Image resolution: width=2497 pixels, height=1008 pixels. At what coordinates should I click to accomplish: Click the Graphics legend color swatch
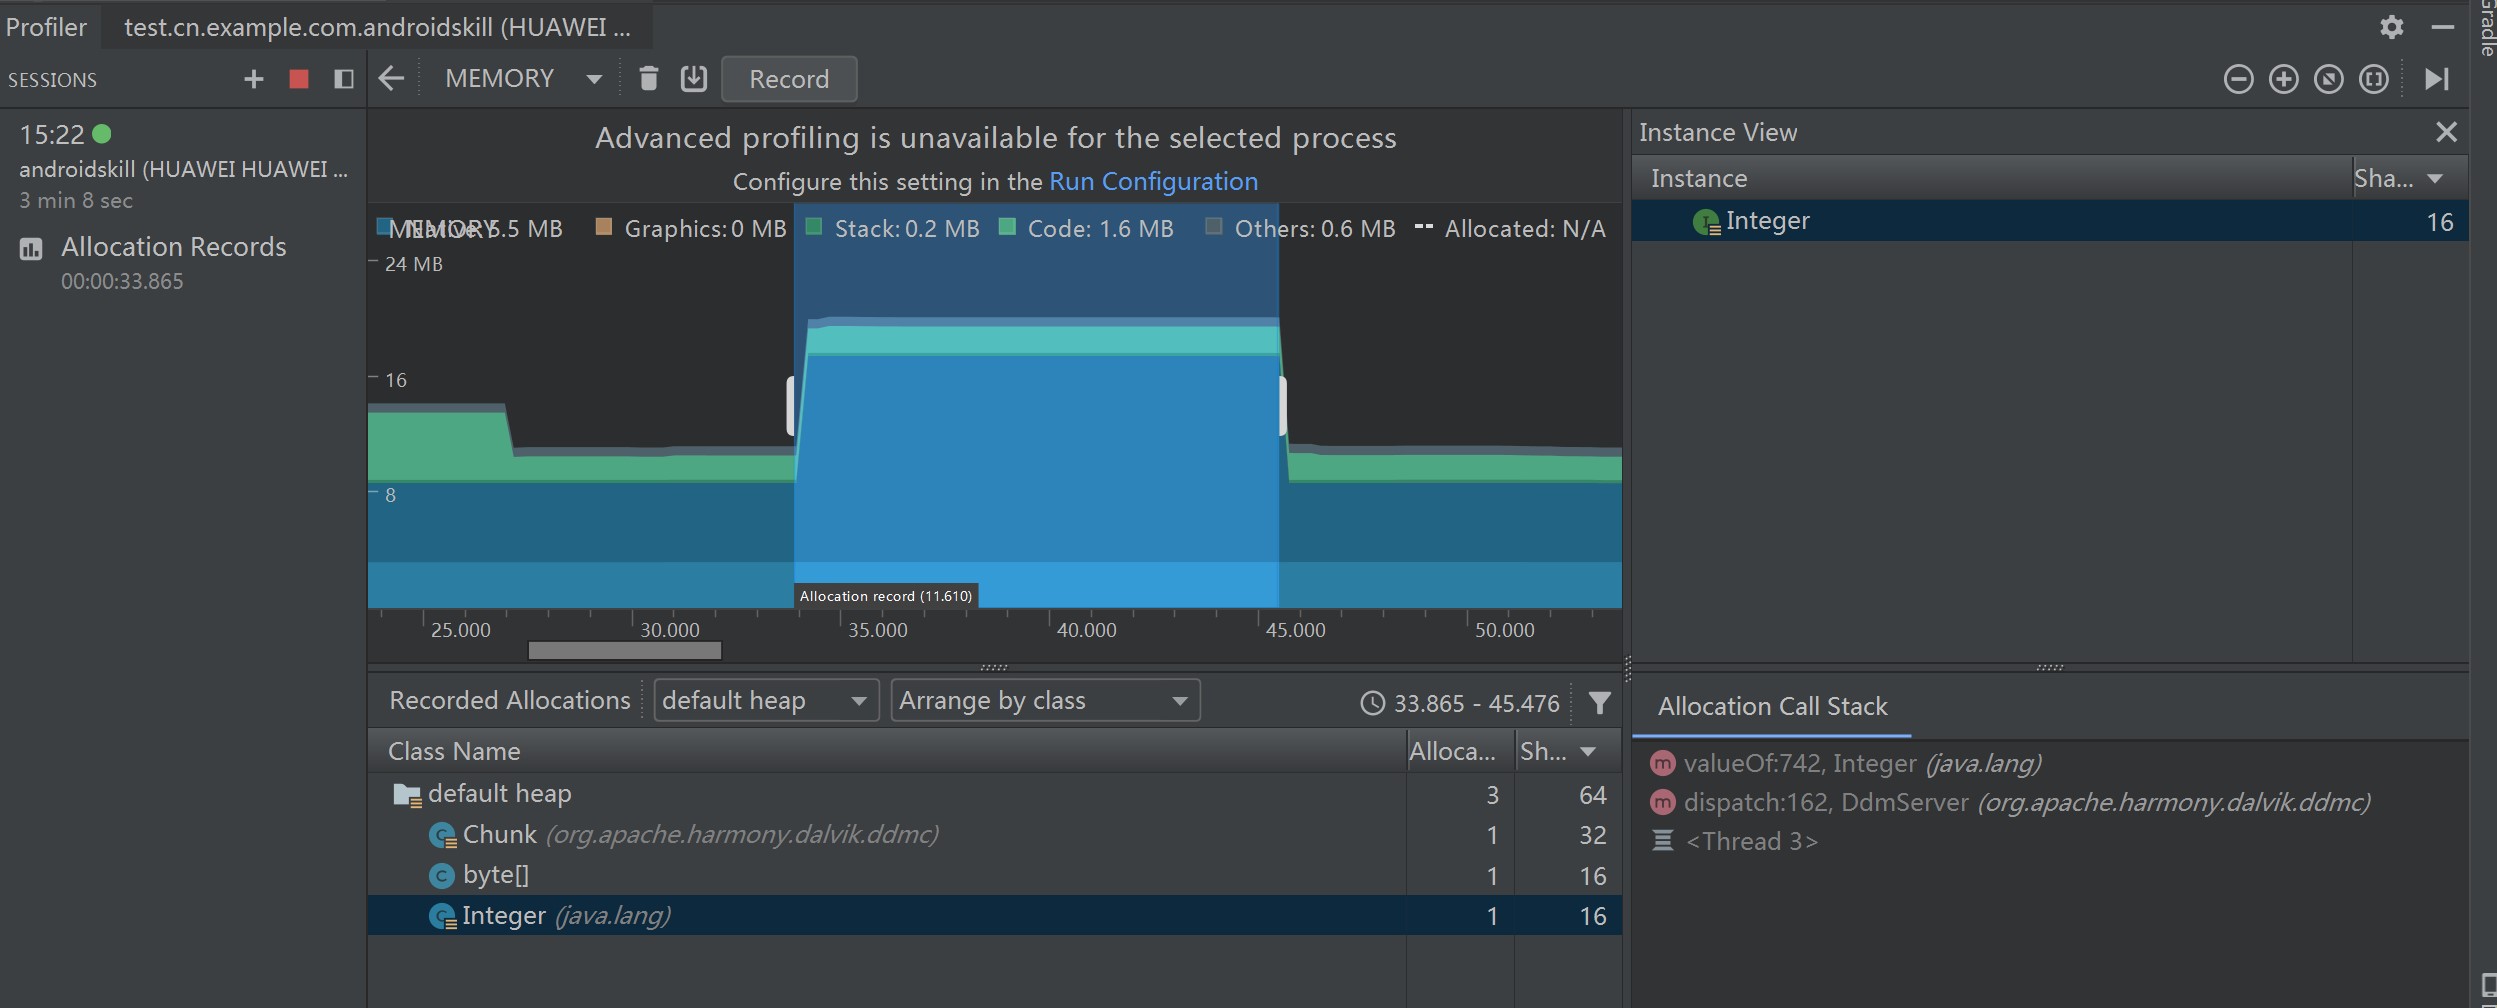(603, 227)
